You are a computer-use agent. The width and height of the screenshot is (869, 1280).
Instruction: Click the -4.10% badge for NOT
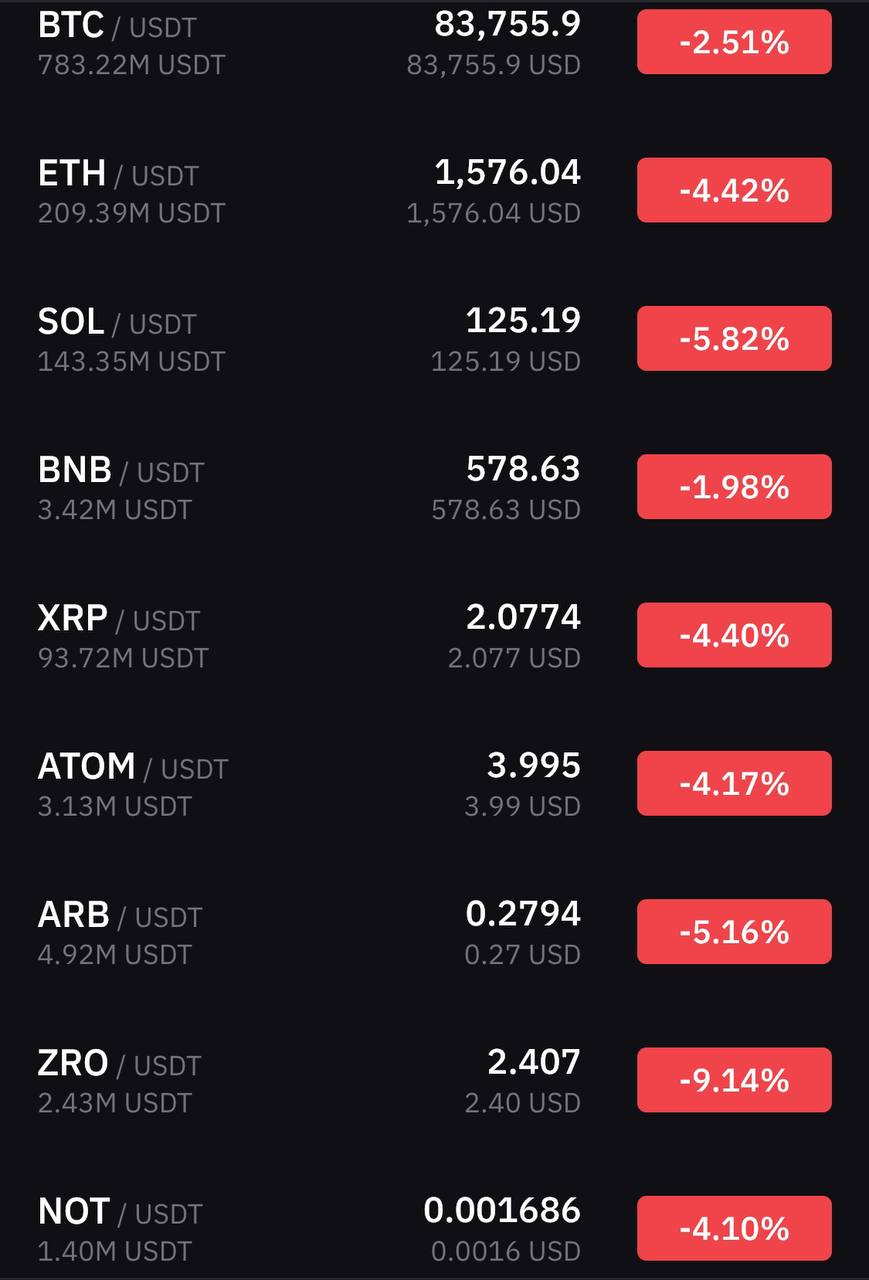point(734,1228)
